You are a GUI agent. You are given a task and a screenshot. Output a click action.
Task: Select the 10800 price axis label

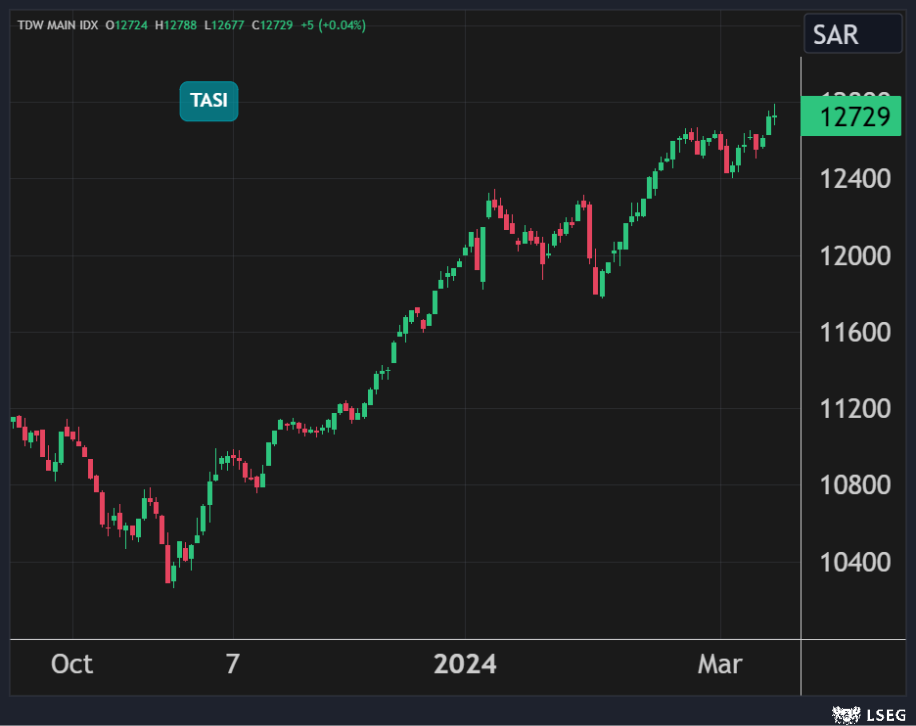pos(854,485)
